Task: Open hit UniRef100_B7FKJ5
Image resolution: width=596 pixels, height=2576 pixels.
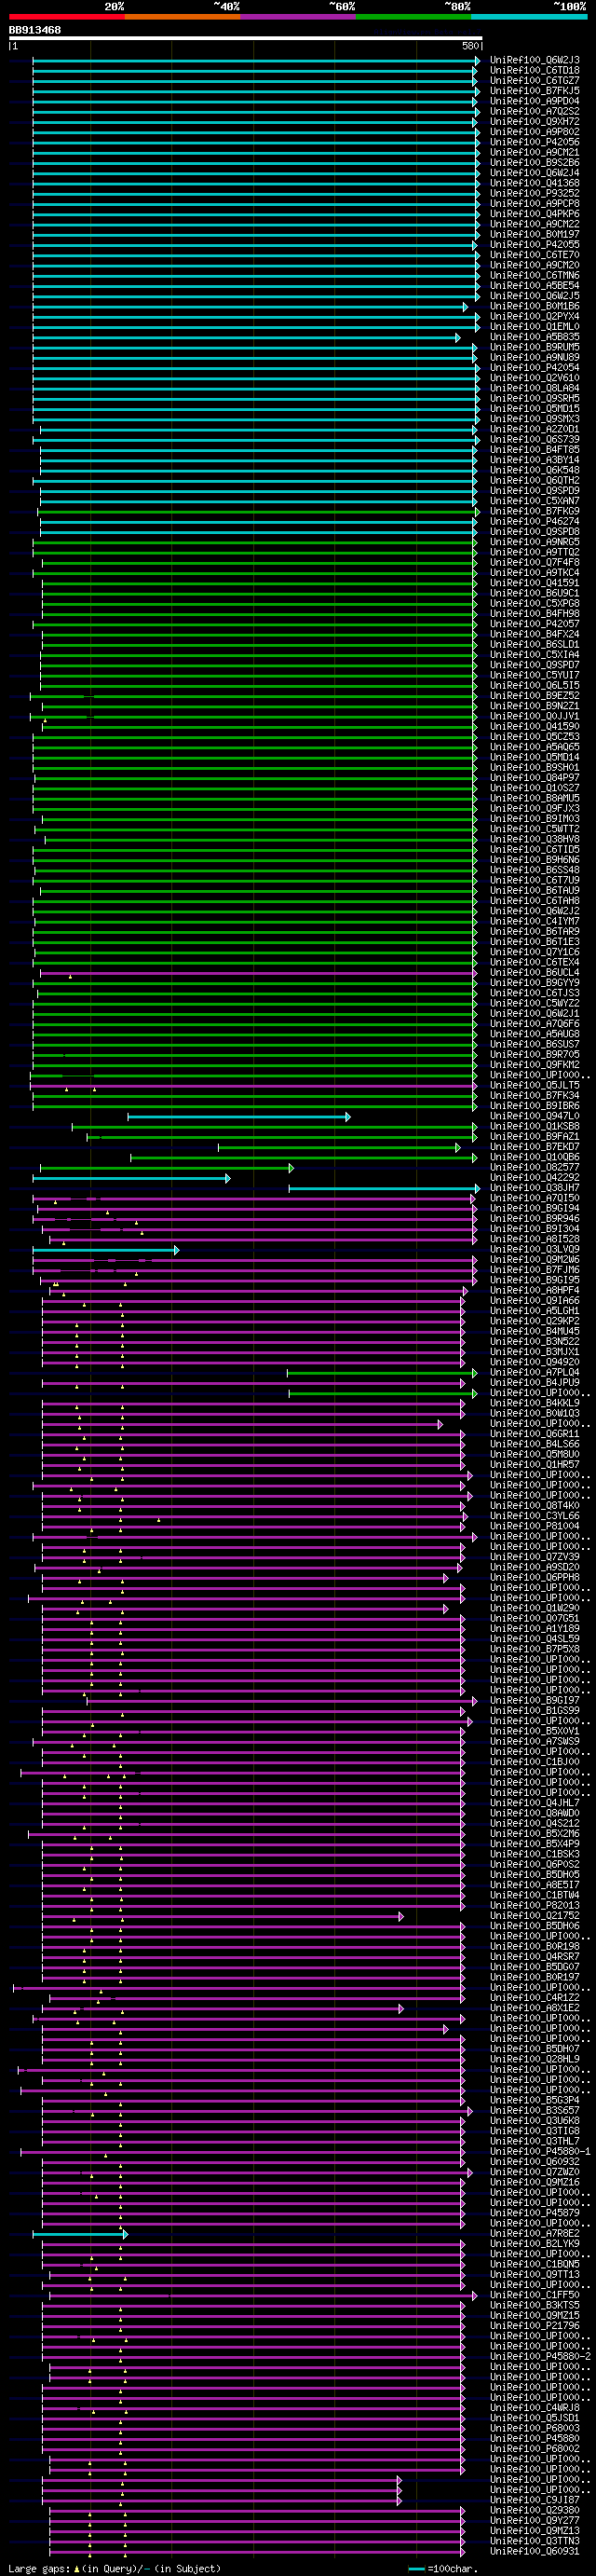Action: [534, 91]
